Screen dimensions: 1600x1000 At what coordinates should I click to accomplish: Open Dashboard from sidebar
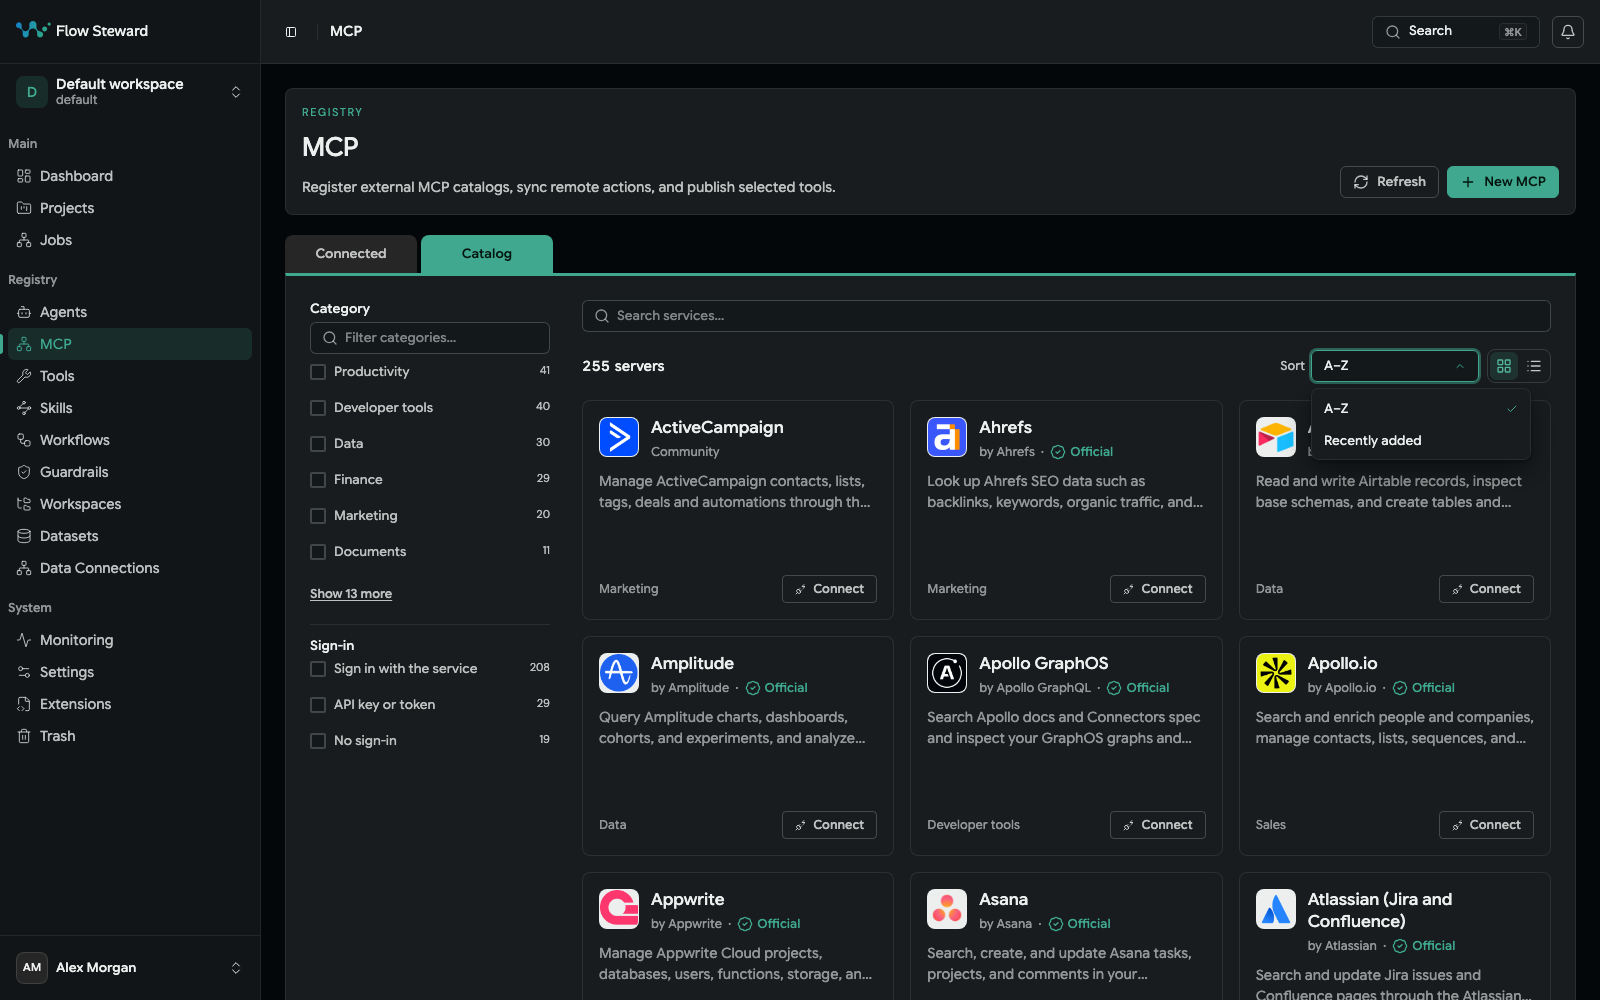(x=130, y=176)
